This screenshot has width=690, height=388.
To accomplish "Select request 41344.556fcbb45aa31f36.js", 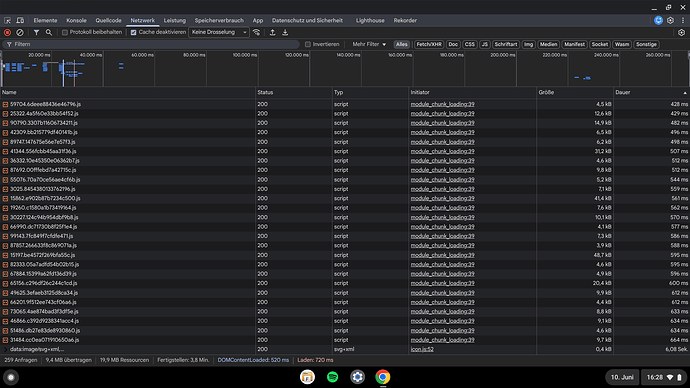I will (43, 152).
